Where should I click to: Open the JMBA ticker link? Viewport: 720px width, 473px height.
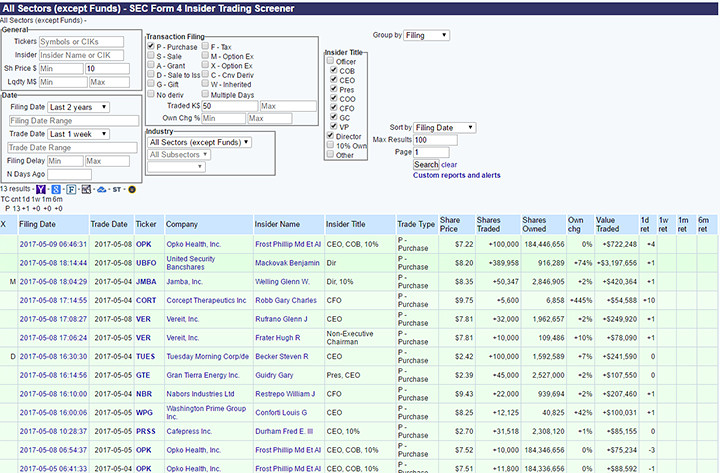tap(146, 282)
